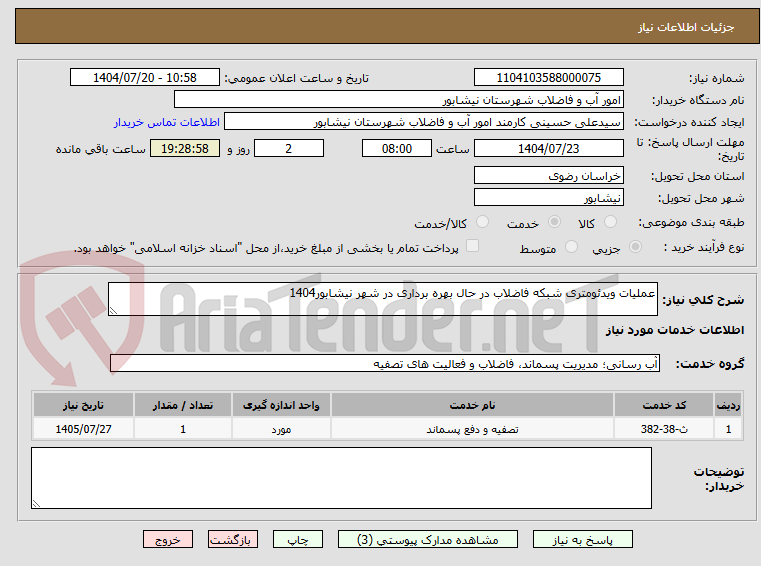Click the نام خدمت column header

point(472,405)
